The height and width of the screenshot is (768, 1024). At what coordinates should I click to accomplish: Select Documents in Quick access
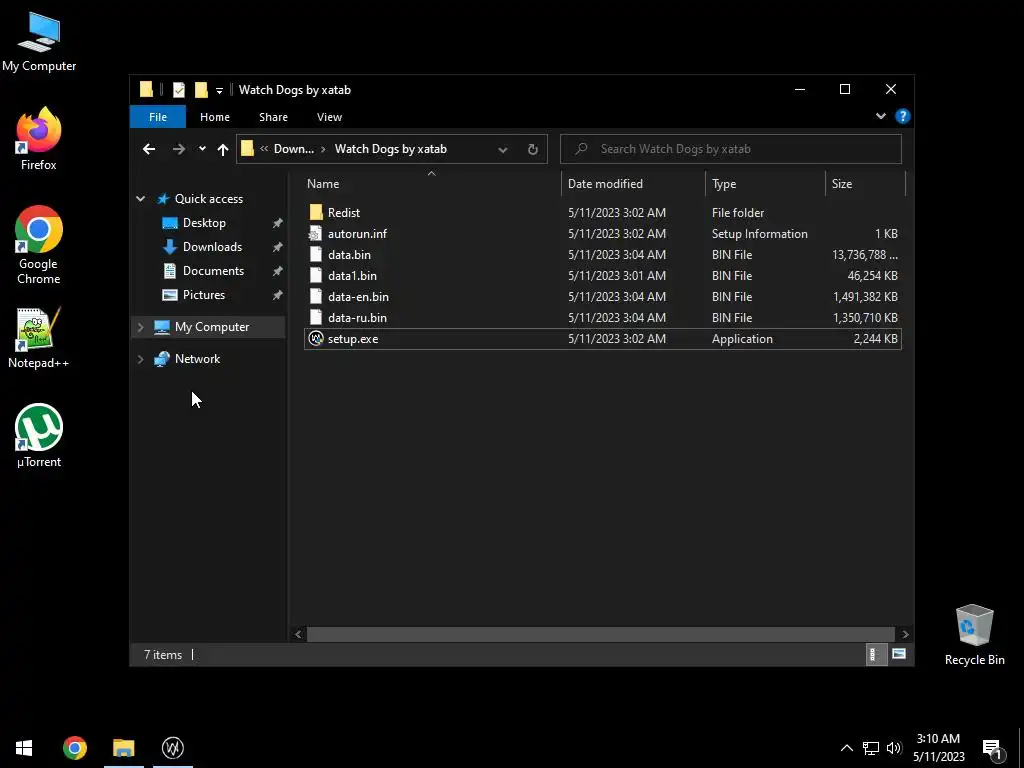213,271
